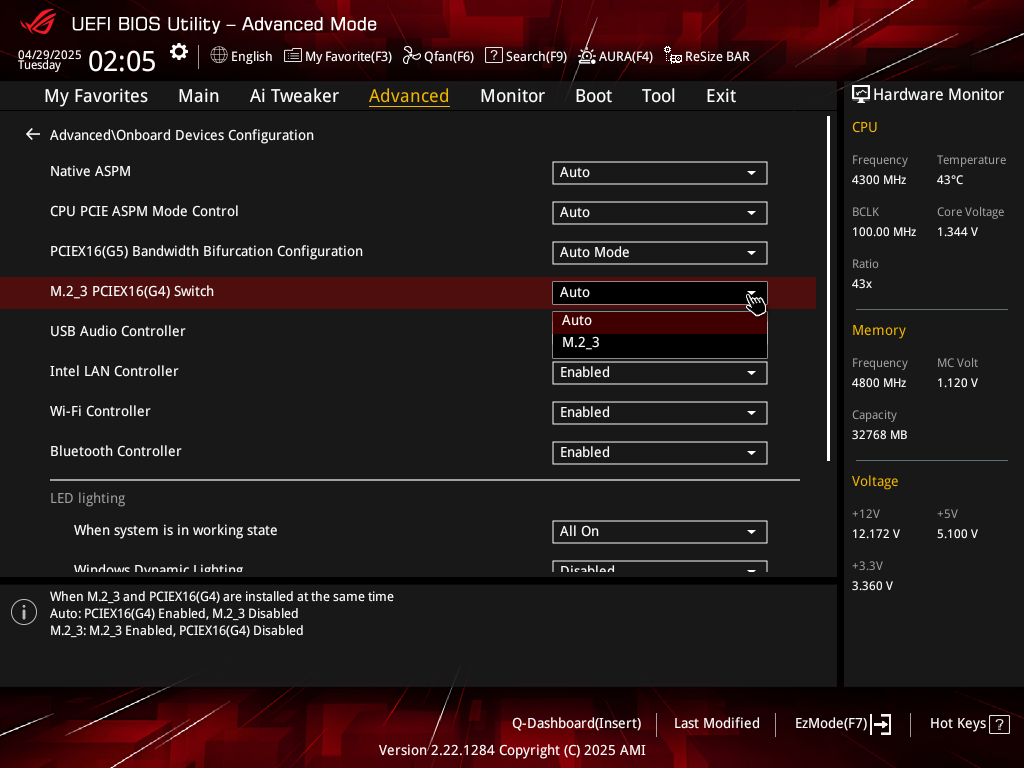Open PCIEX16(G5) Bandwidth Bifurcation dropdown
Image resolution: width=1024 pixels, height=768 pixels.
[660, 253]
